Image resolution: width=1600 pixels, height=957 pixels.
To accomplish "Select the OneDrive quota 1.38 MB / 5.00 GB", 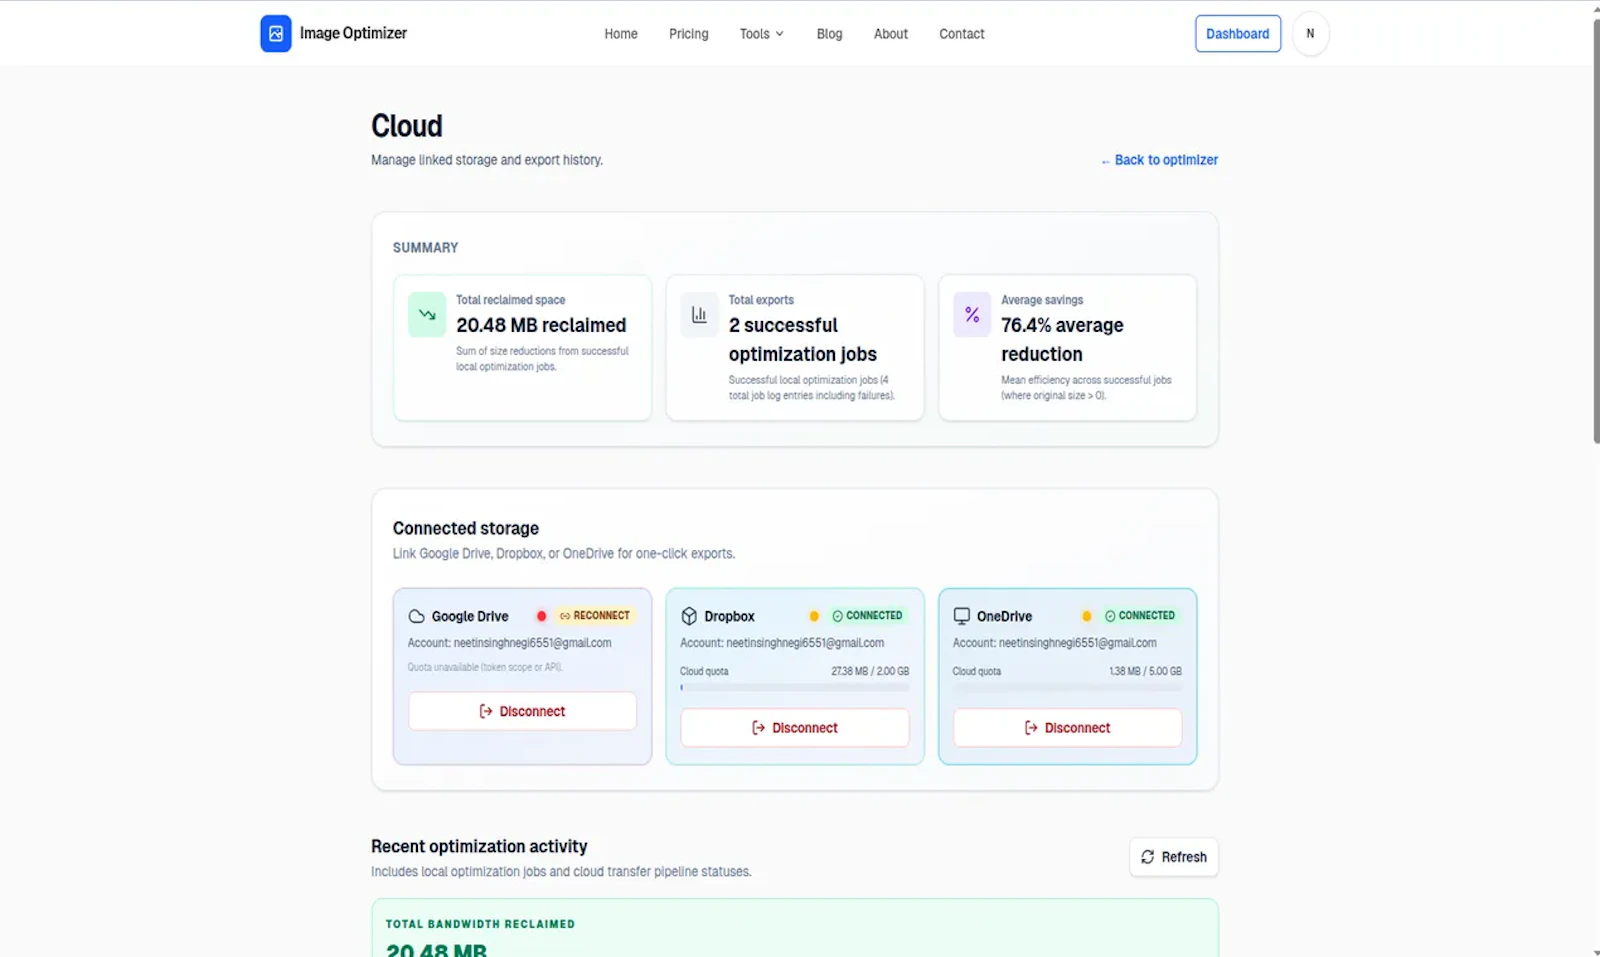I will coord(1145,671).
